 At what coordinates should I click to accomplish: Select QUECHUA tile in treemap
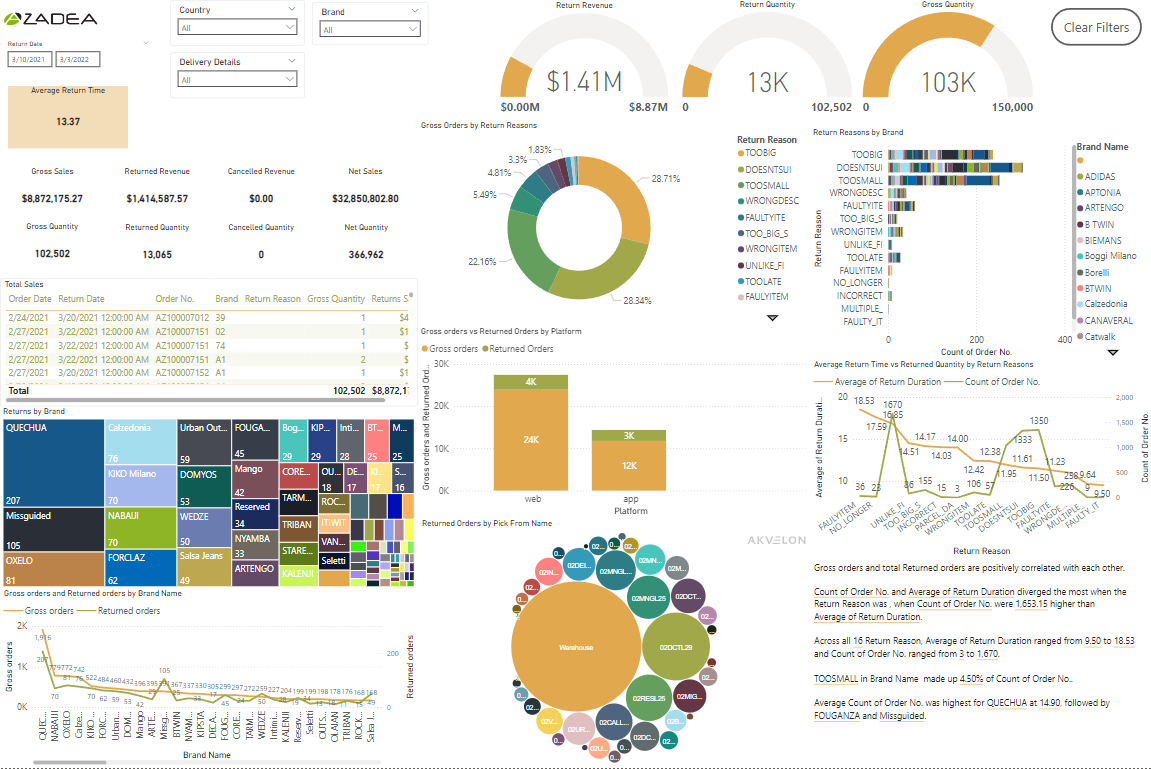54,463
